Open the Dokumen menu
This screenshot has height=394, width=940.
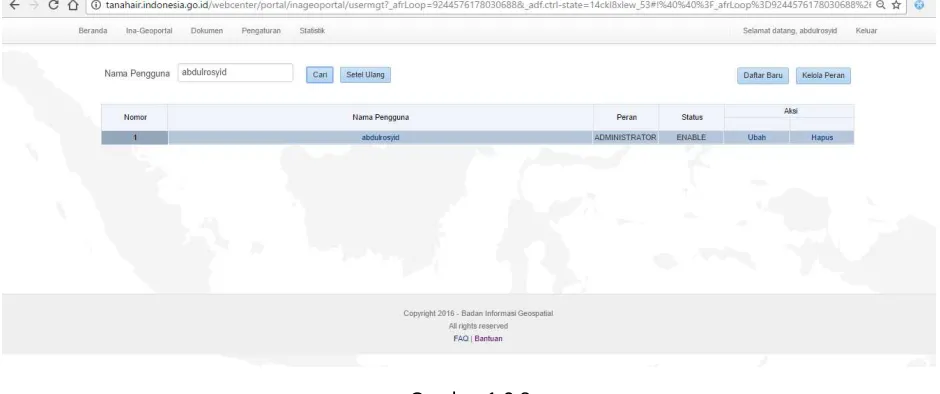207,31
